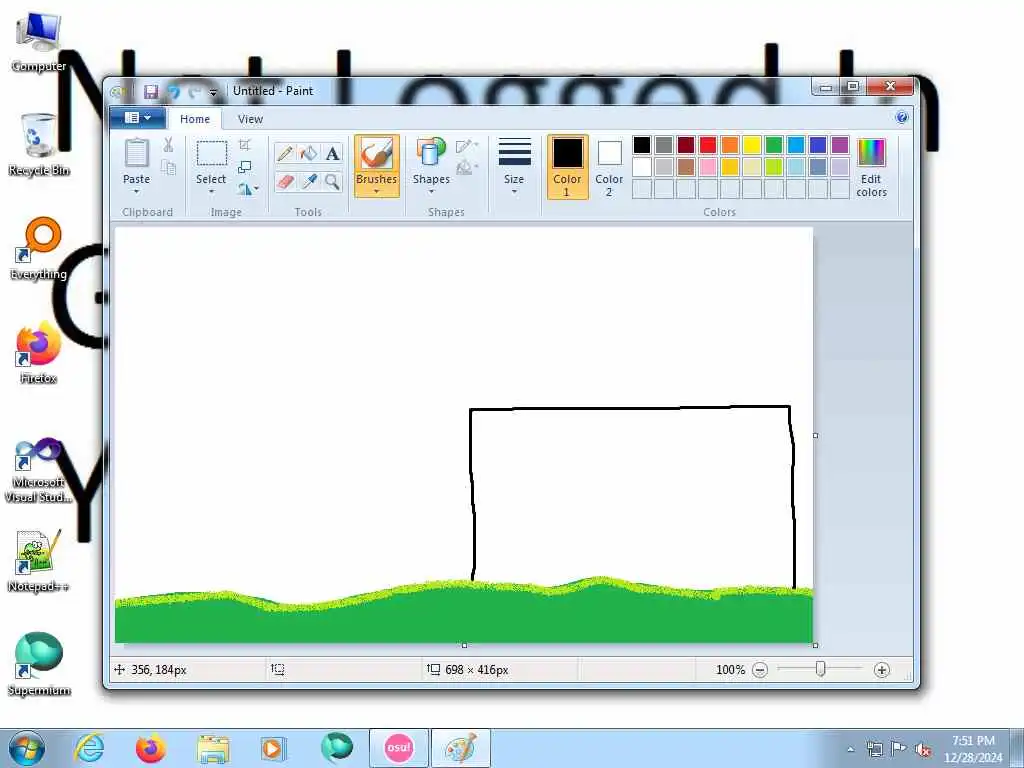Pick the black color swatch in palette
Image resolution: width=1024 pixels, height=768 pixels.
point(642,145)
